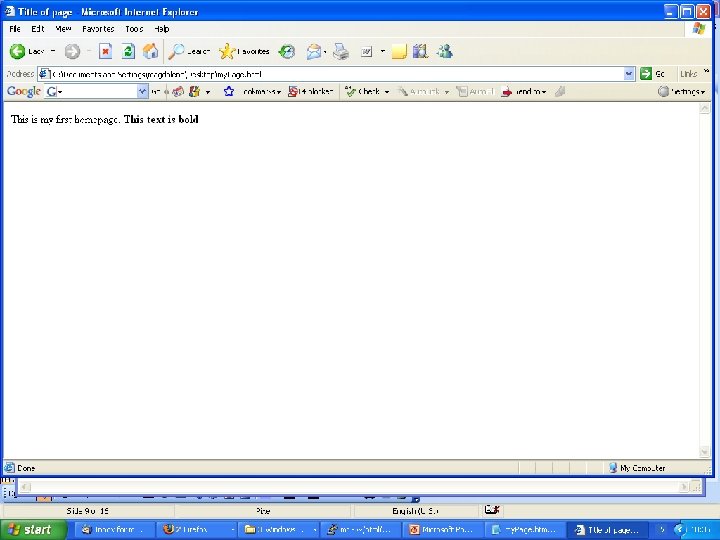Expand the Forward button history dropdown
The height and width of the screenshot is (540, 720).
pos(89,51)
